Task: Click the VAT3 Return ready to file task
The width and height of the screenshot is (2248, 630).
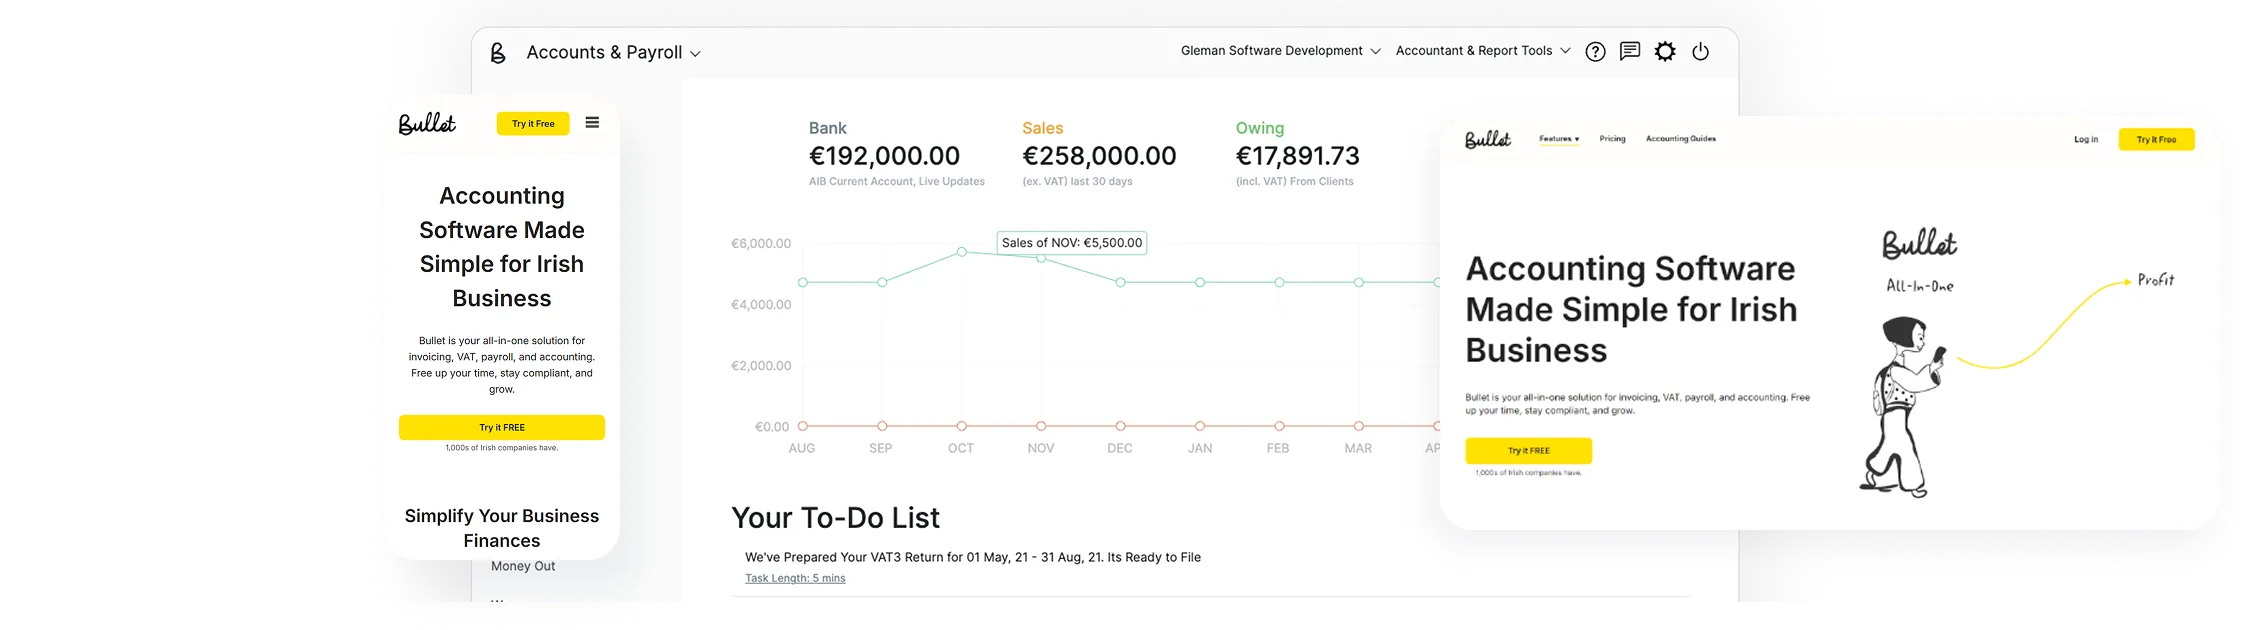Action: click(x=973, y=557)
